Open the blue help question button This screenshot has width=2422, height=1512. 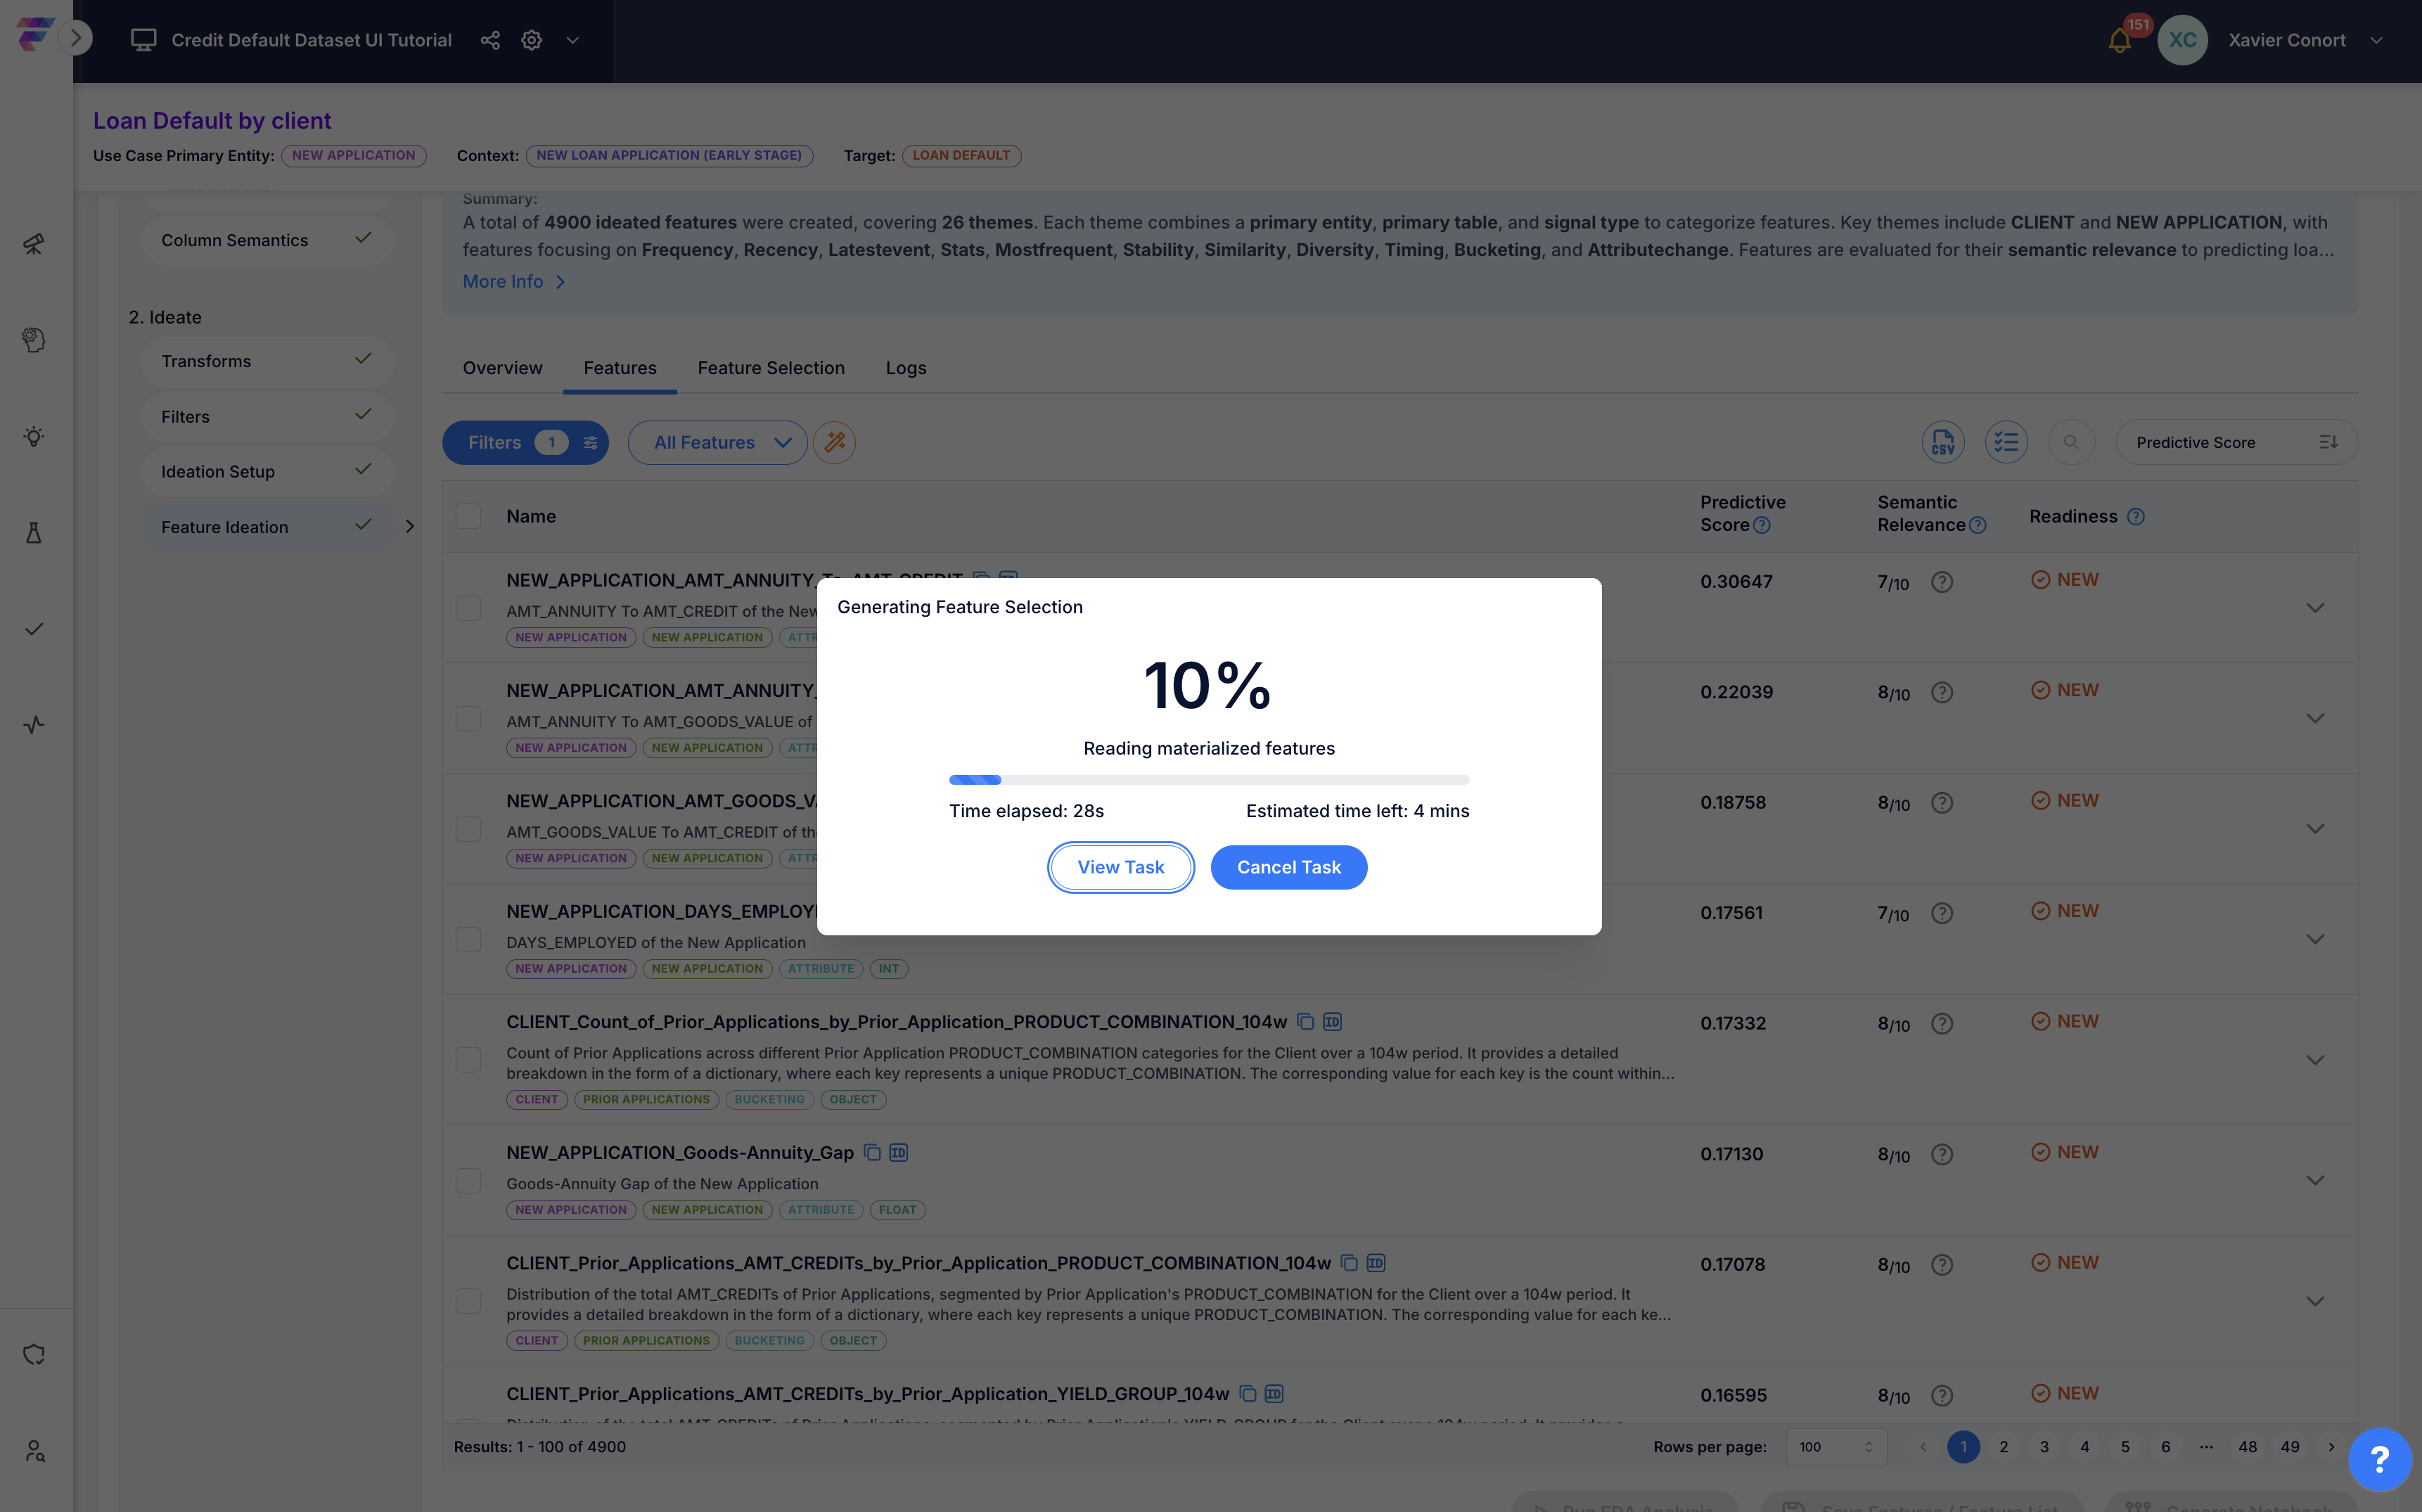click(2380, 1459)
